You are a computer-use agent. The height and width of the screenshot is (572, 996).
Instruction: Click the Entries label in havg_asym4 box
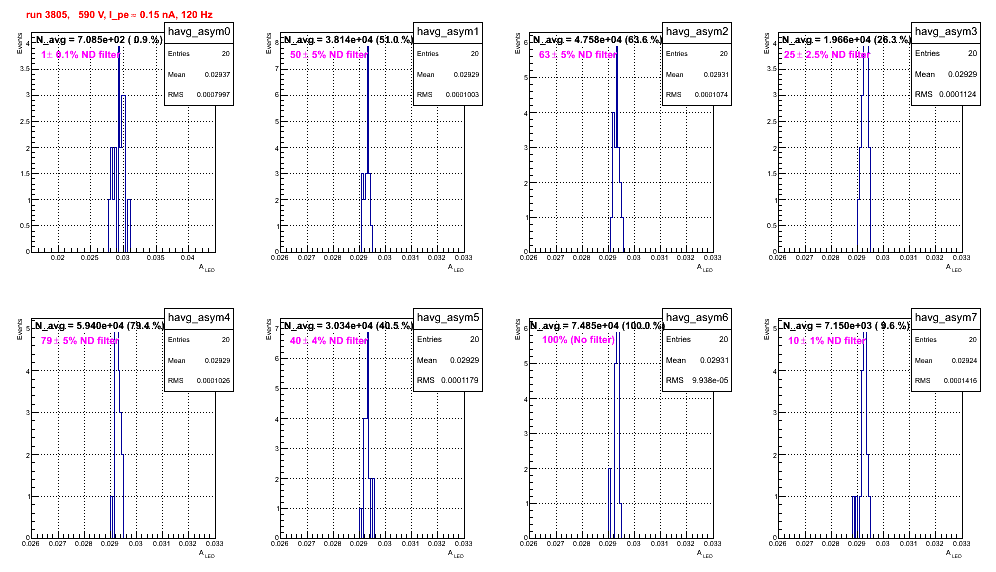click(178, 340)
